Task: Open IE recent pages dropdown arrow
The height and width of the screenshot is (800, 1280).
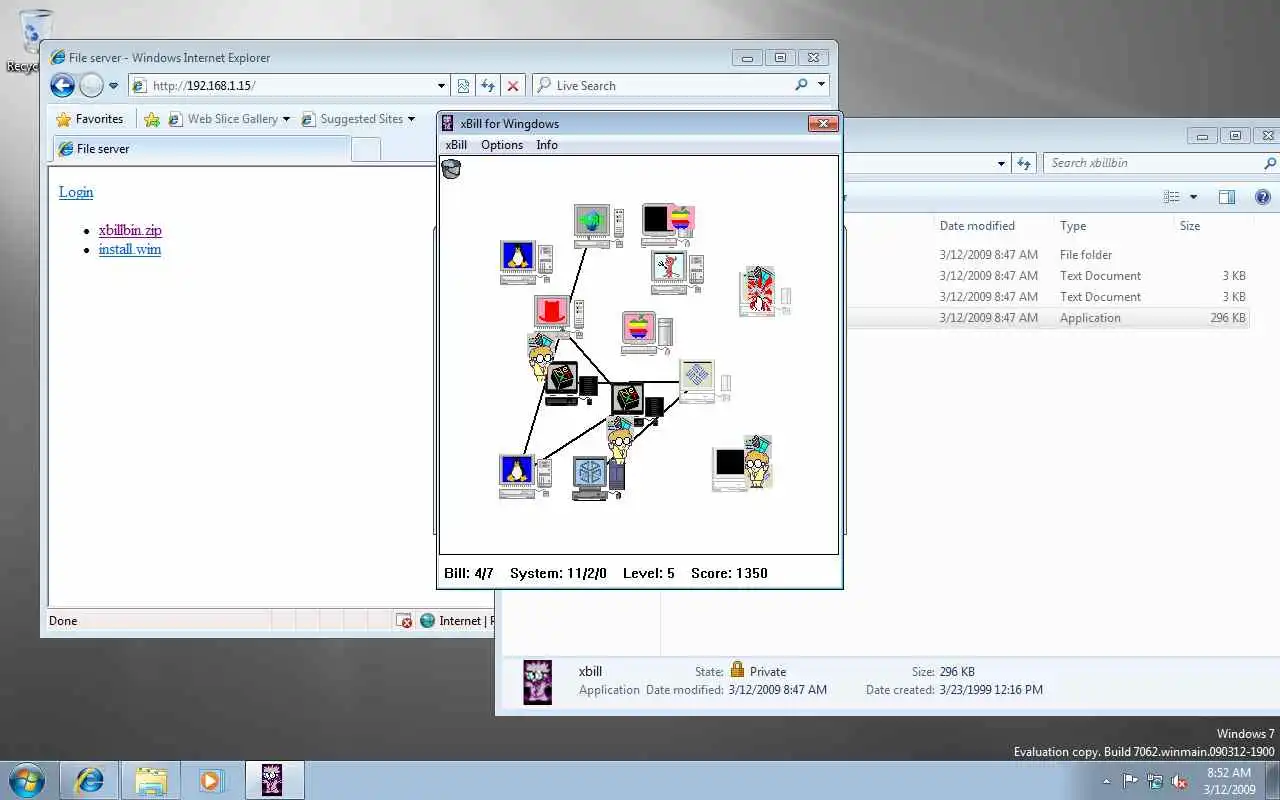Action: tap(113, 86)
